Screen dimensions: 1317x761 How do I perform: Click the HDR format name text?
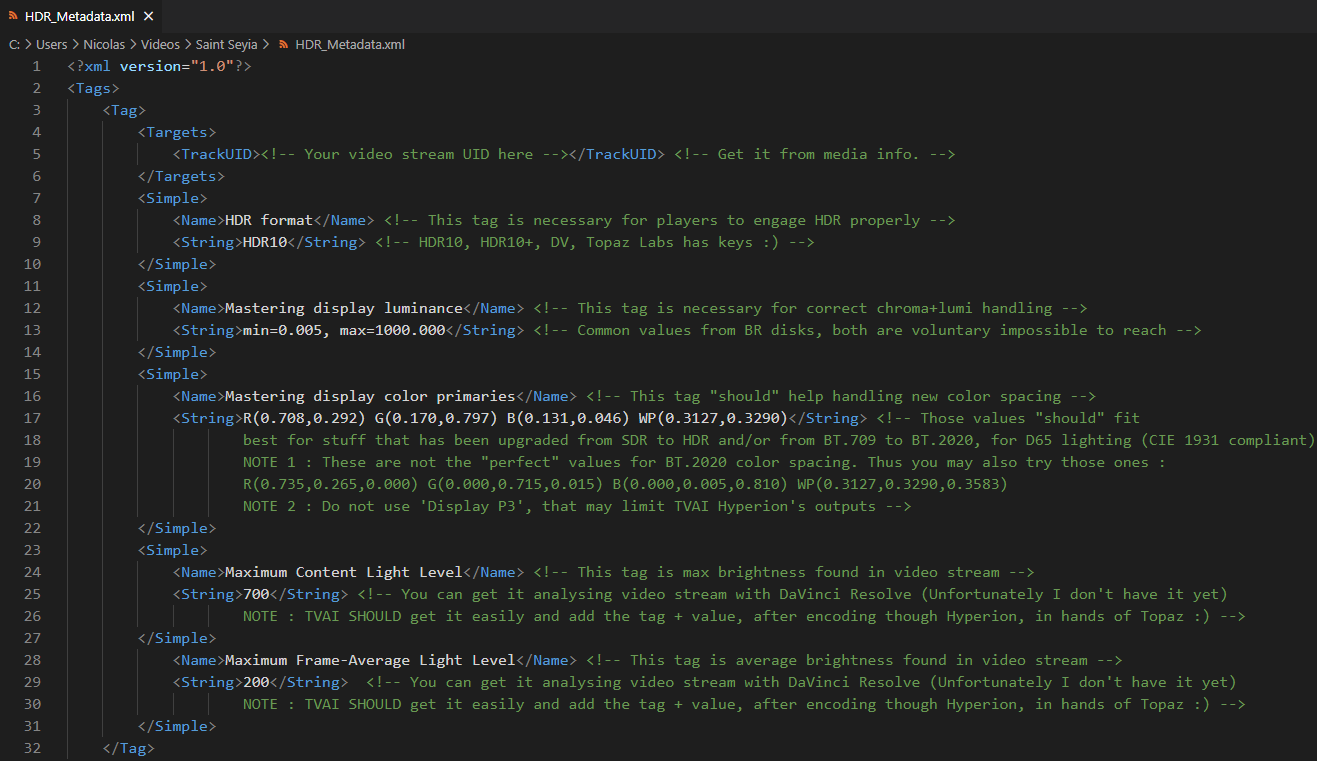pos(269,220)
